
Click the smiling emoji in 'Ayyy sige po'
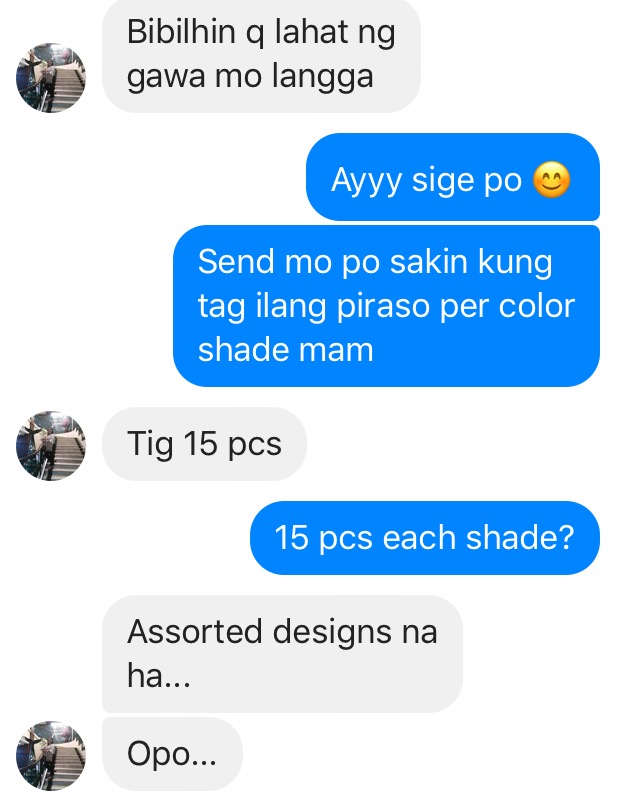[x=552, y=180]
